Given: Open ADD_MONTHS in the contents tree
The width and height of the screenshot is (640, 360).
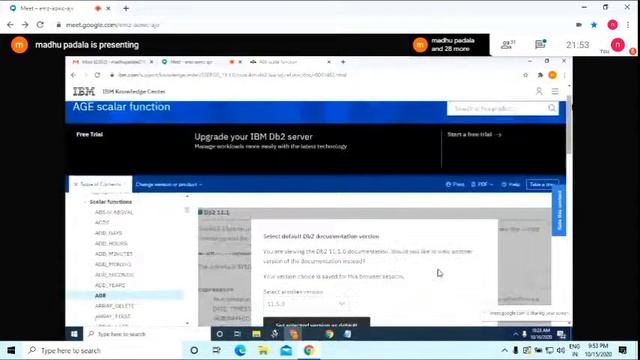Looking at the screenshot, I should point(113,264).
